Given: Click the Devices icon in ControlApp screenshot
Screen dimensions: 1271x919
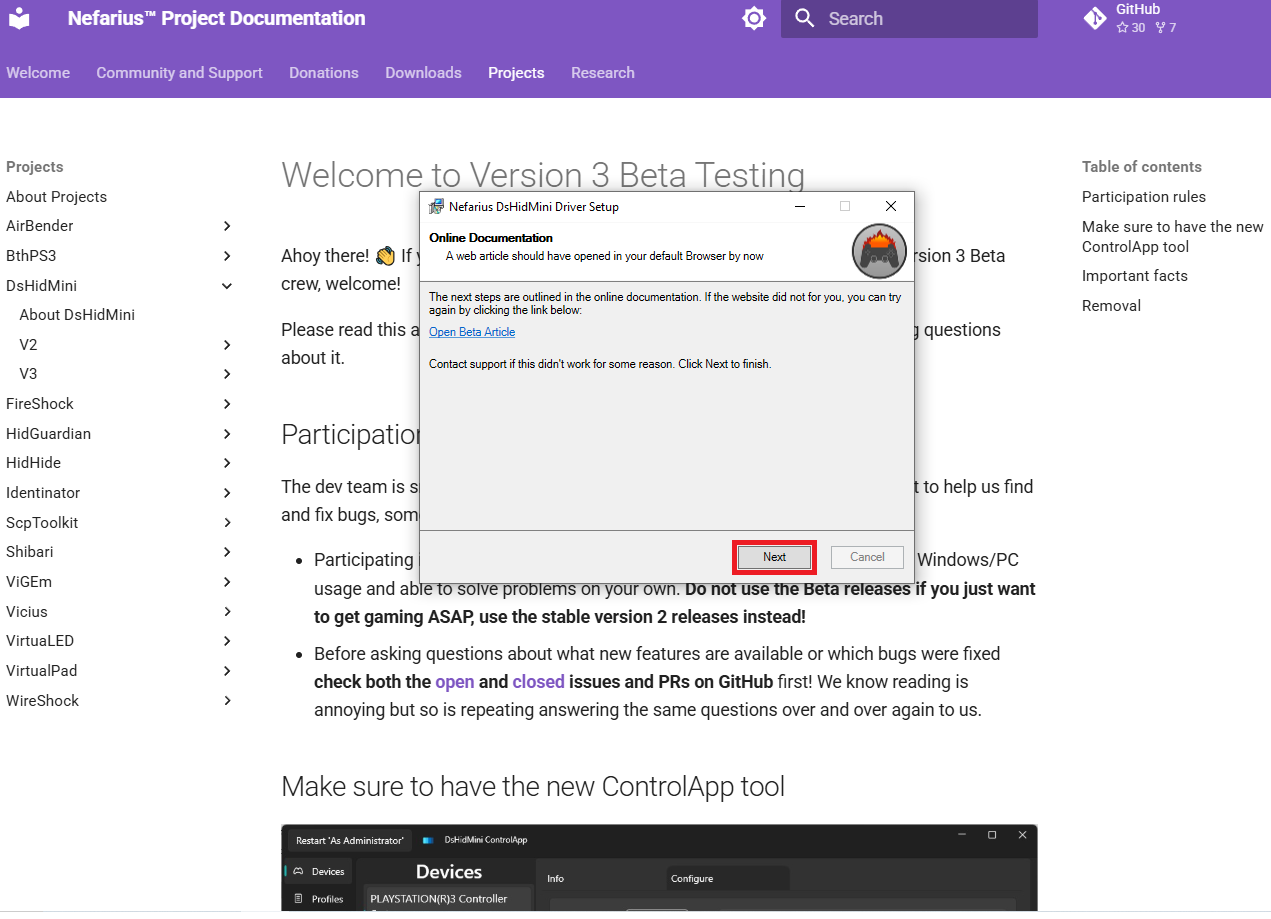Looking at the screenshot, I should pyautogui.click(x=298, y=871).
